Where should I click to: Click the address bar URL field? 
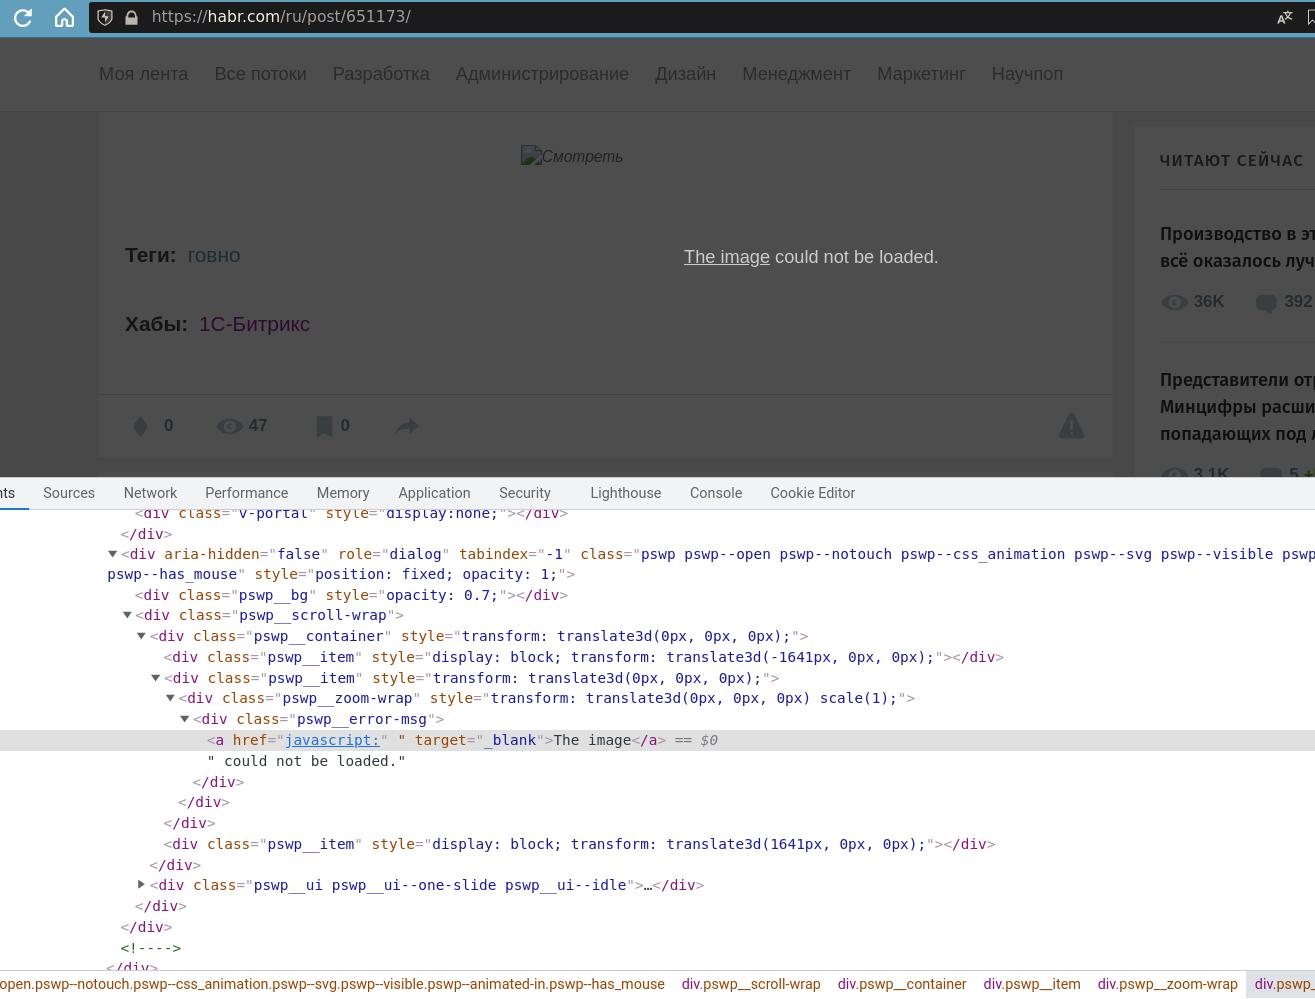[x=700, y=17]
